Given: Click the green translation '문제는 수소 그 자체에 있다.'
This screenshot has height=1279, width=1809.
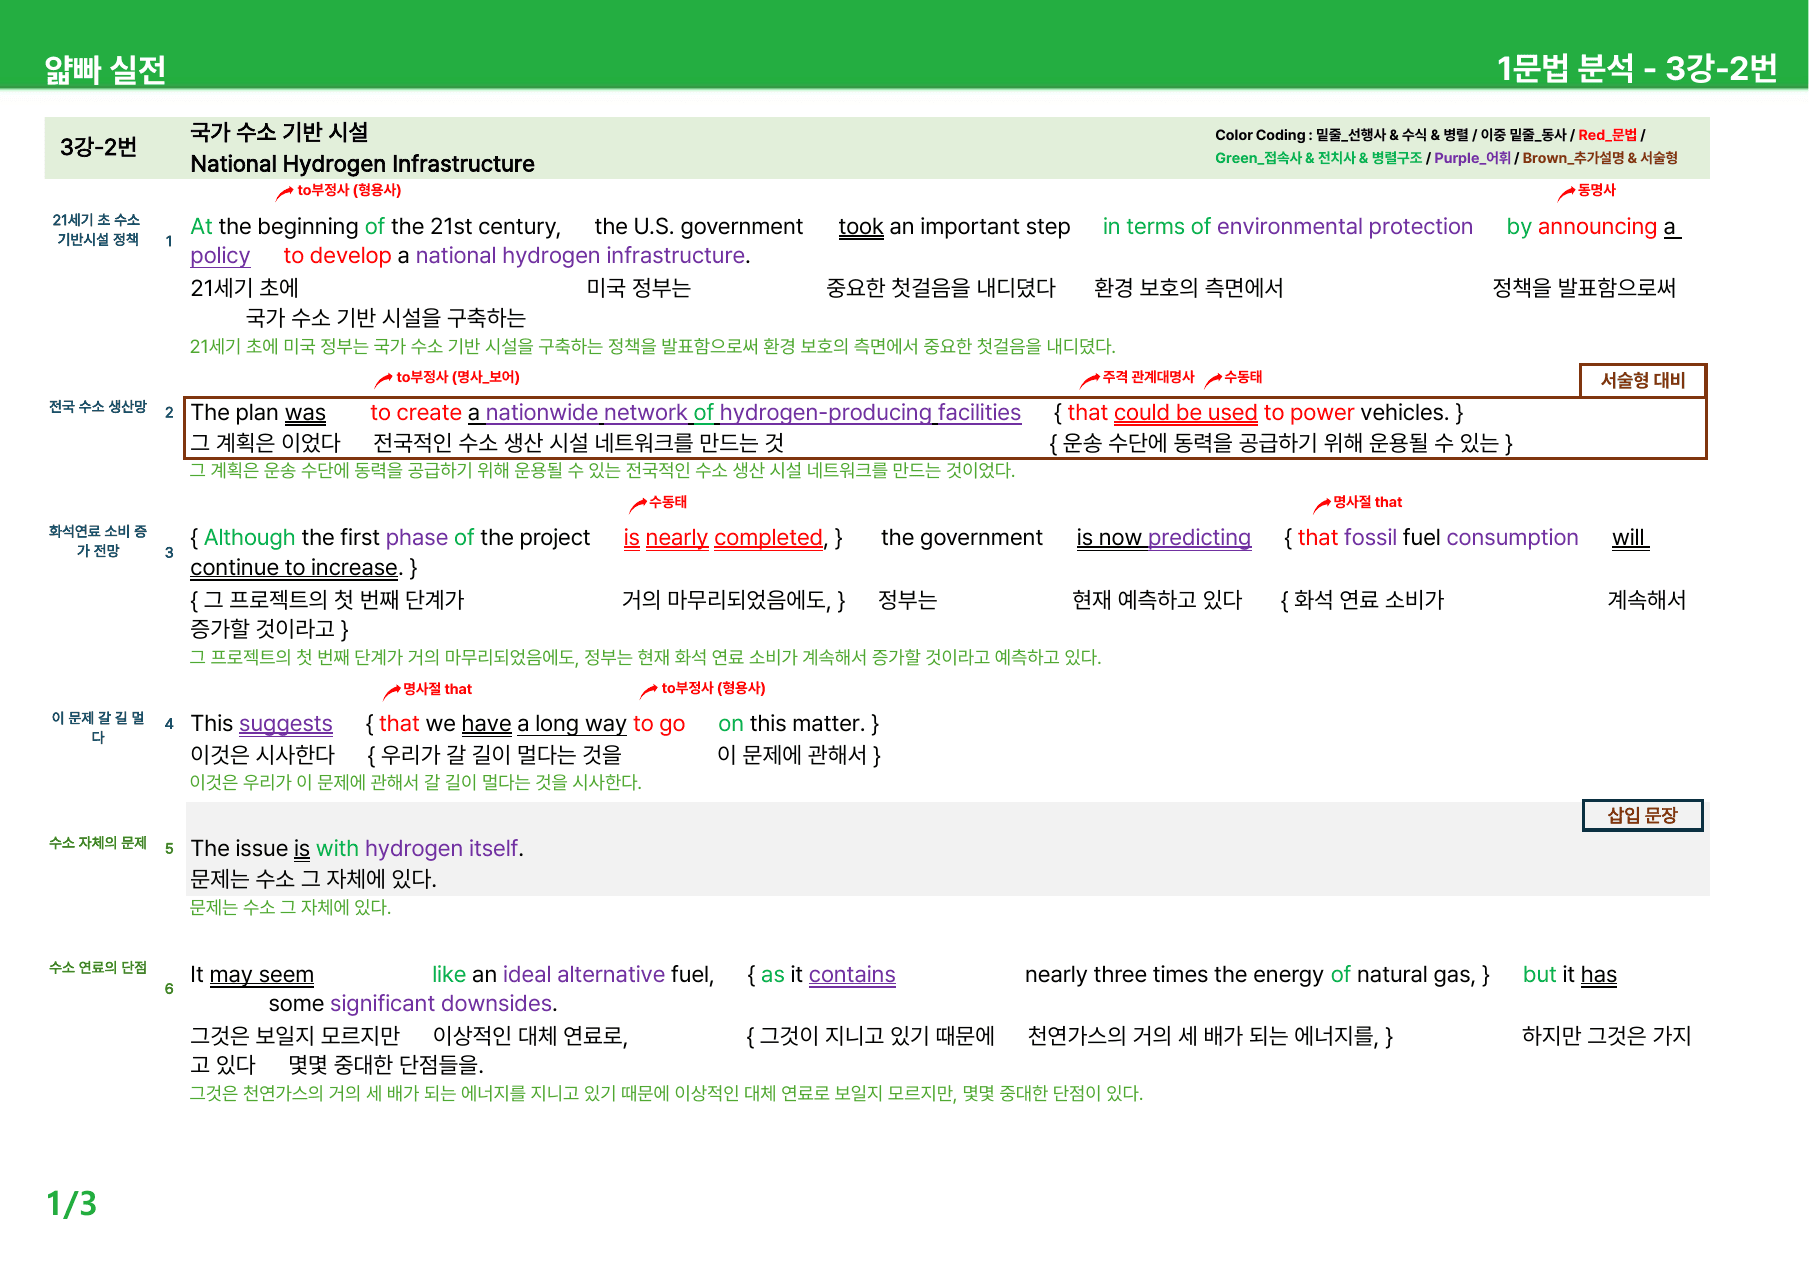Looking at the screenshot, I should coord(290,908).
